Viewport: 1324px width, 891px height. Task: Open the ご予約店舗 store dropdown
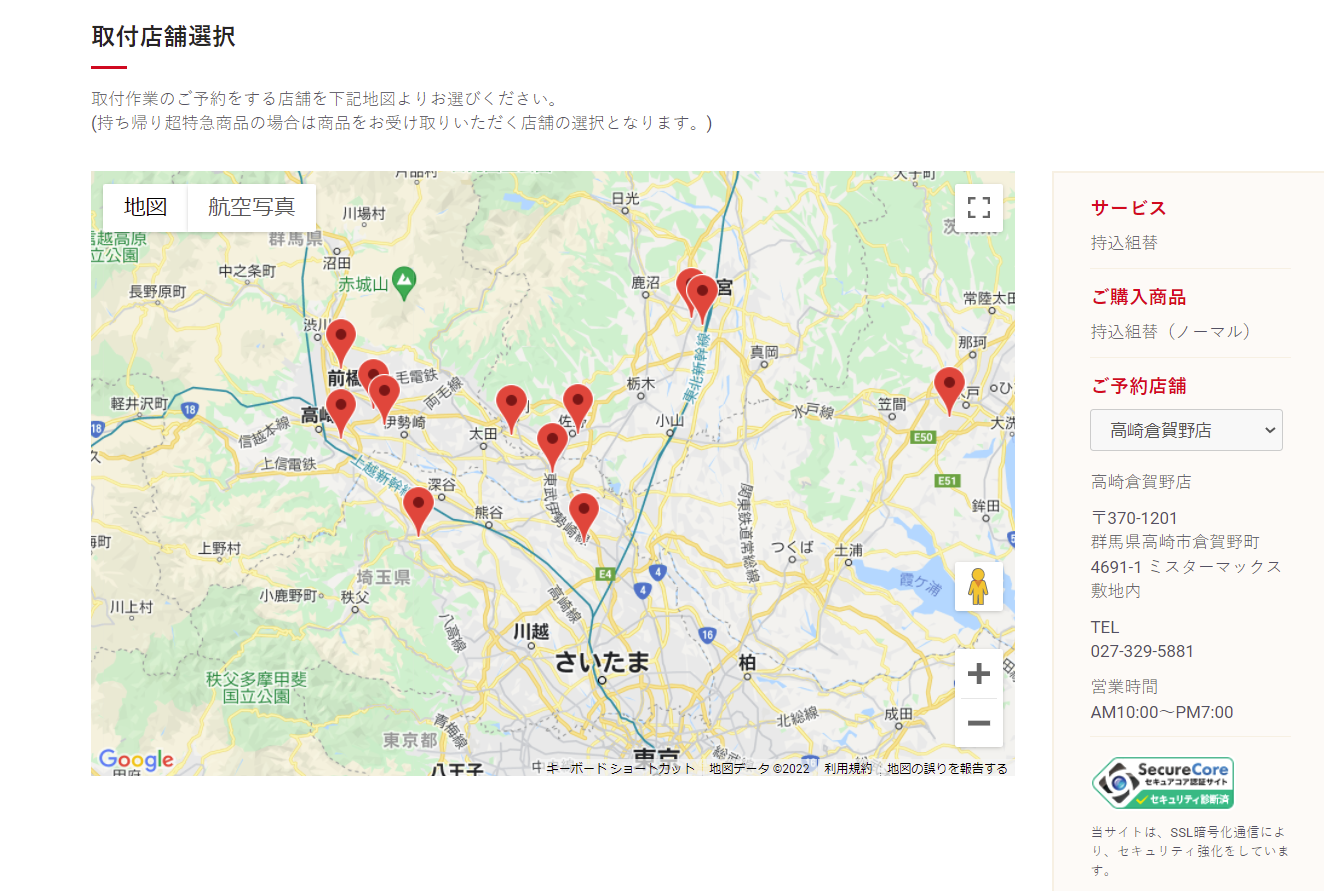[x=1186, y=430]
